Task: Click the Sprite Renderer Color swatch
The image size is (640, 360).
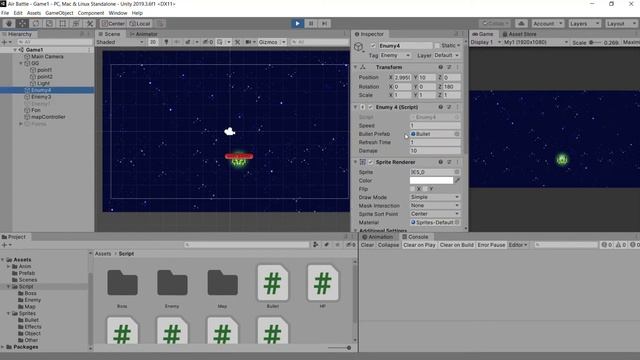Action: (431, 180)
